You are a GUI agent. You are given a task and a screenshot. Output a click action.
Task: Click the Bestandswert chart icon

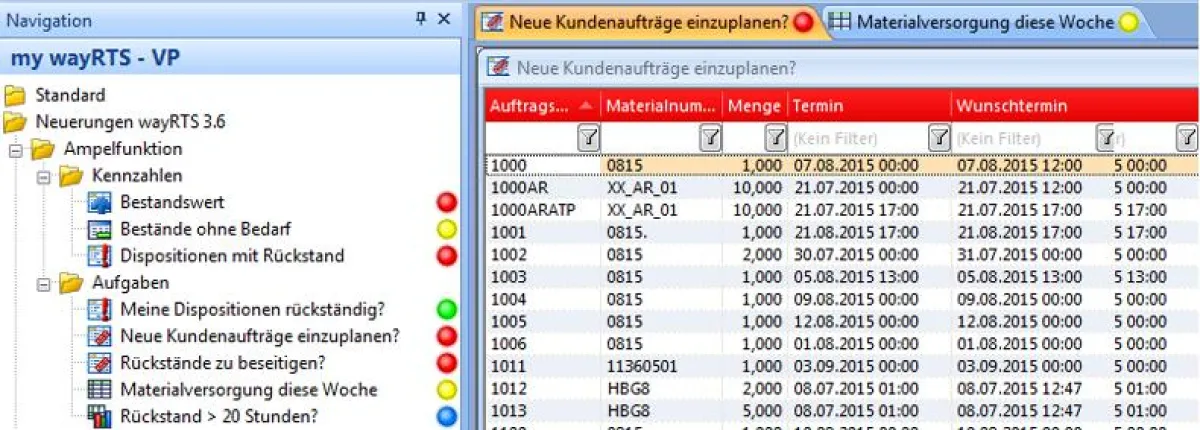point(100,203)
